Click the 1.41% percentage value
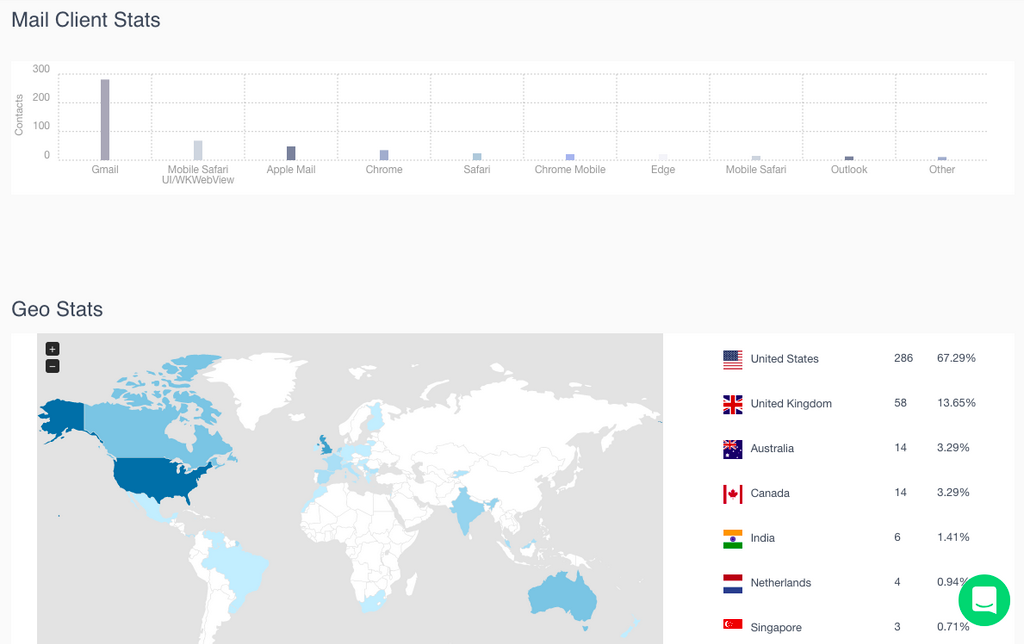Screen dimensions: 1024x644 pos(953,538)
